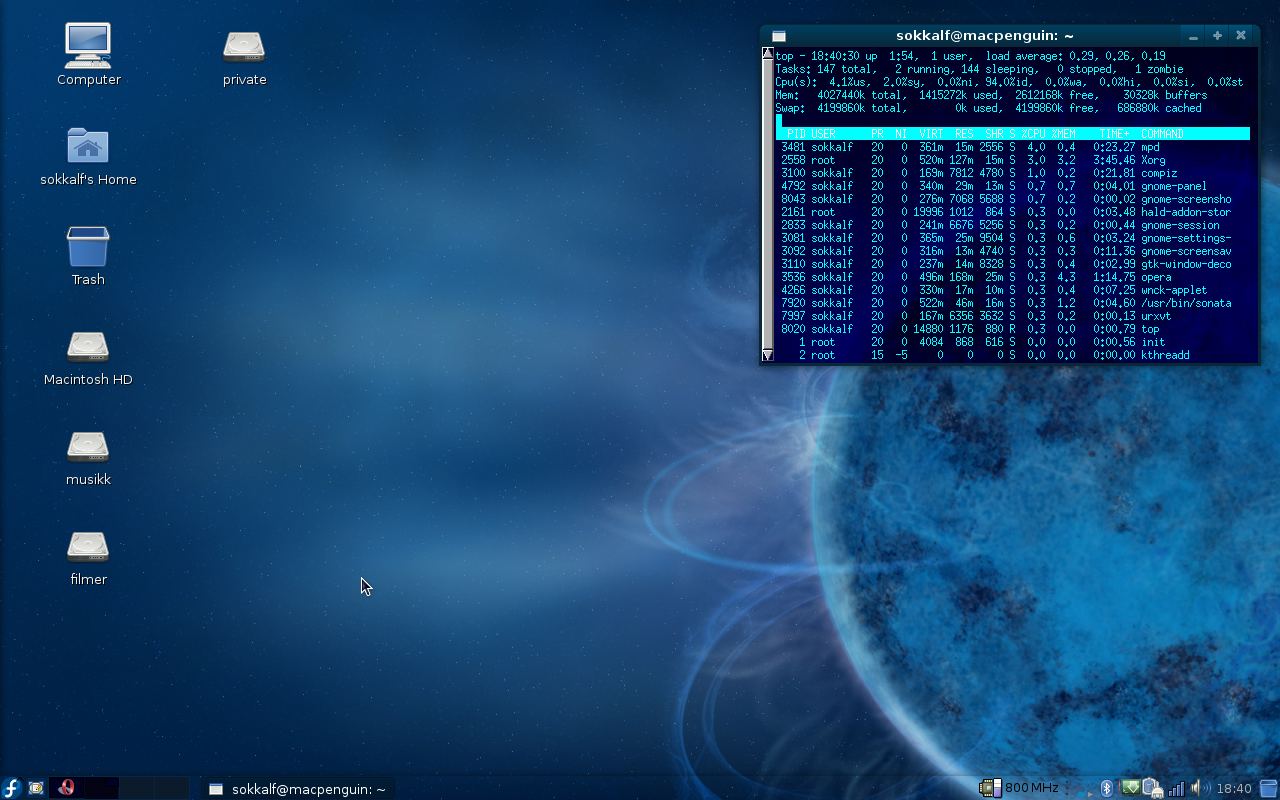Click the hald-addon-stor process row
The image size is (1280, 800).
click(x=1013, y=212)
